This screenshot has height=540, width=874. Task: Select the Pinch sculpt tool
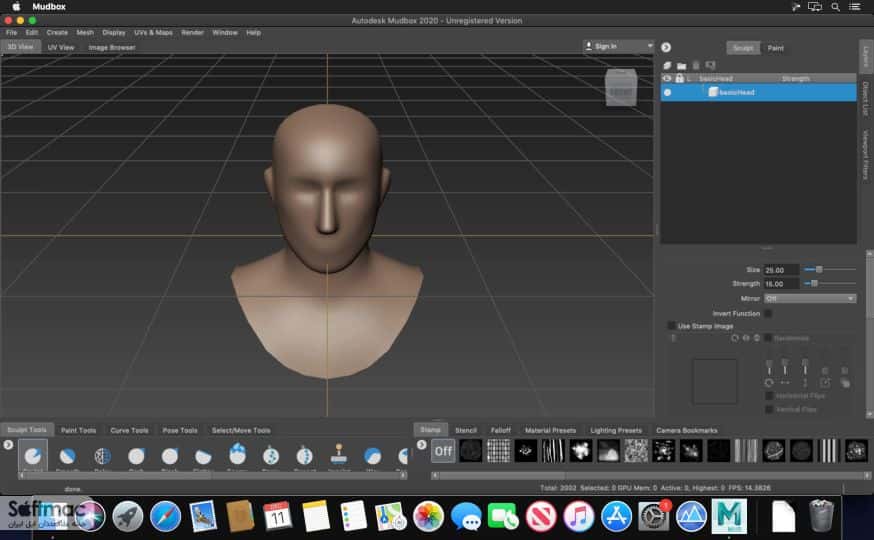[x=170, y=456]
